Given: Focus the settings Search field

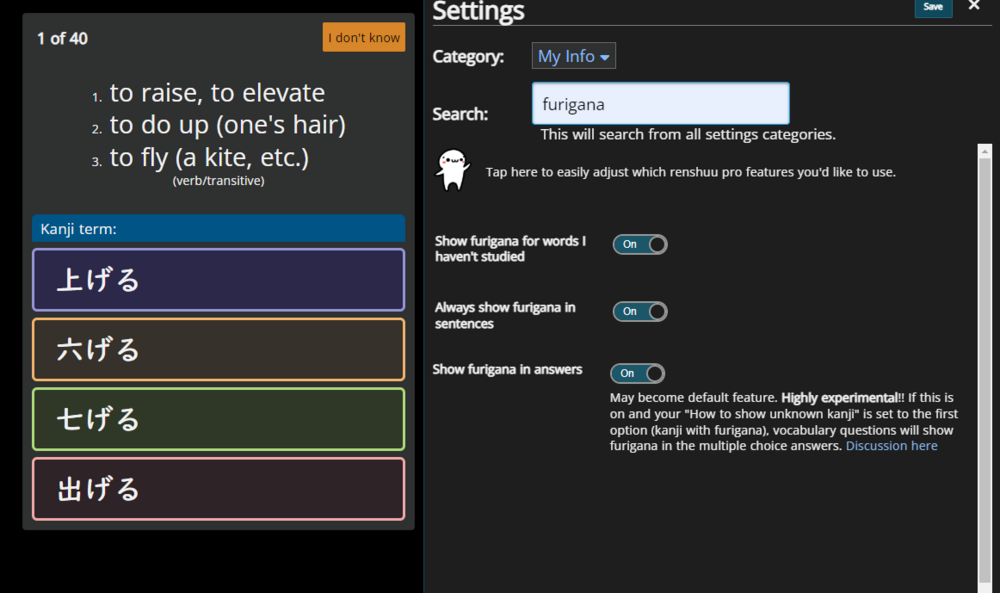Looking at the screenshot, I should 660,104.
